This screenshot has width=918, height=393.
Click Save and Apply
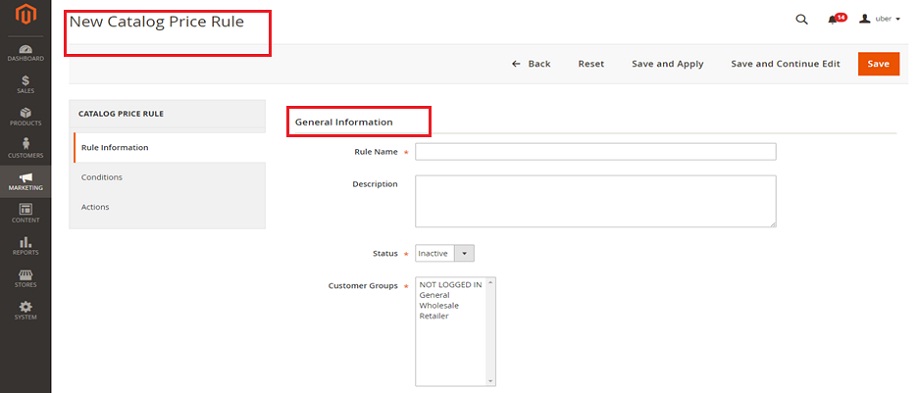pos(667,64)
